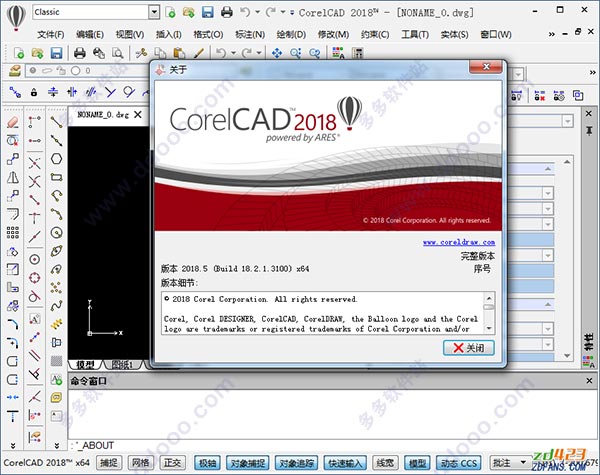Close the properties palette panel
The width and height of the screenshot is (600, 475).
589,114
